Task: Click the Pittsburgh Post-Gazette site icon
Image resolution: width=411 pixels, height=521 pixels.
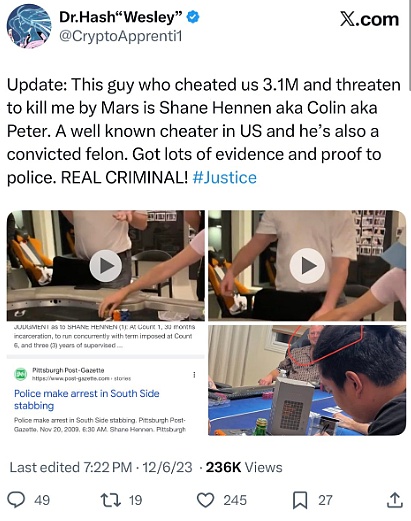Action: 21,374
